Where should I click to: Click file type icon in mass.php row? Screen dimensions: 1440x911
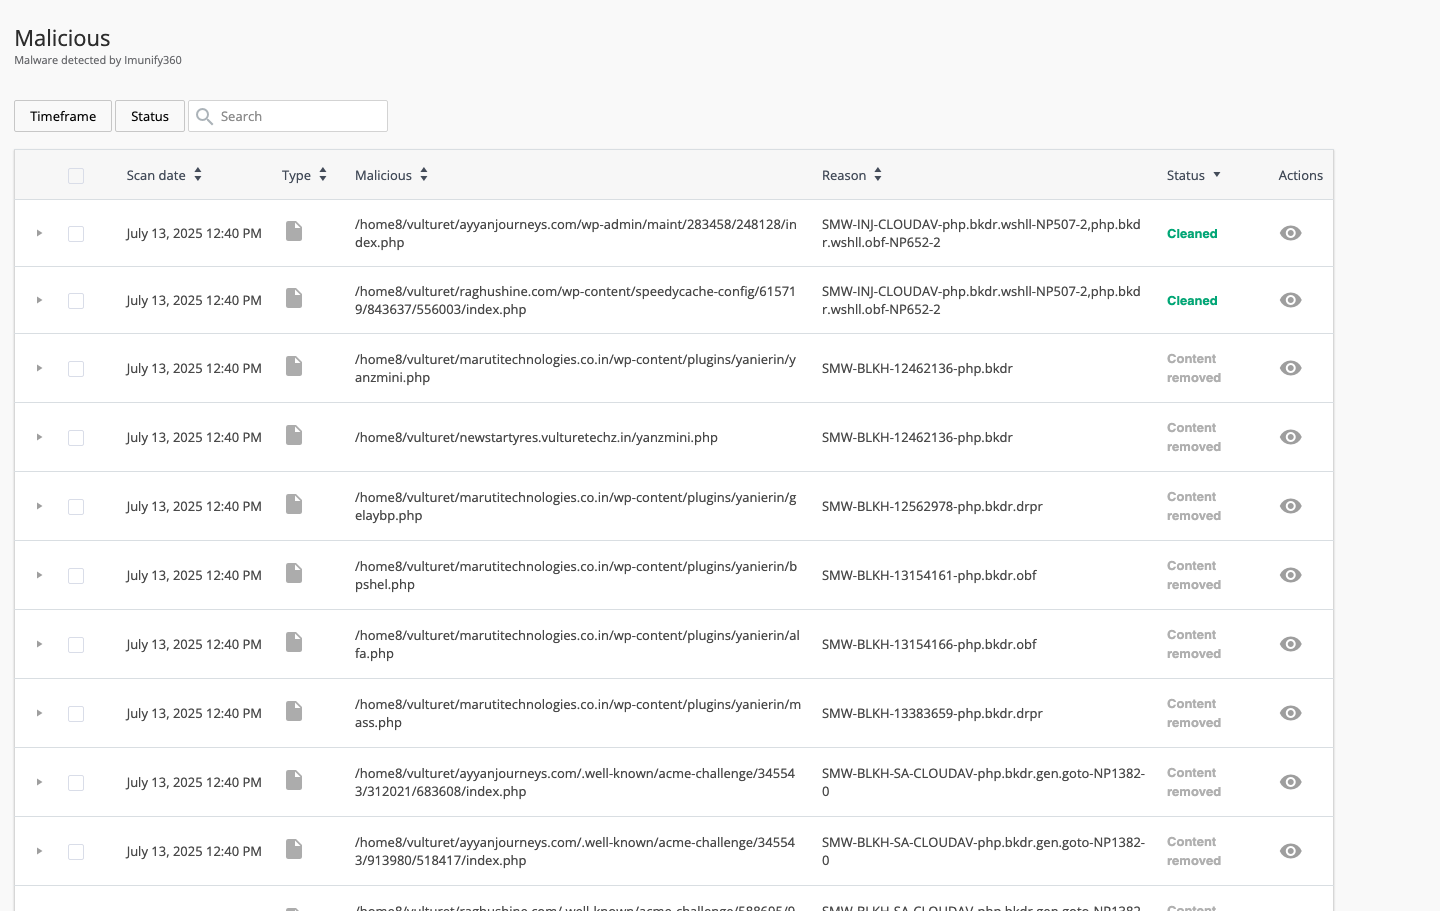[294, 711]
